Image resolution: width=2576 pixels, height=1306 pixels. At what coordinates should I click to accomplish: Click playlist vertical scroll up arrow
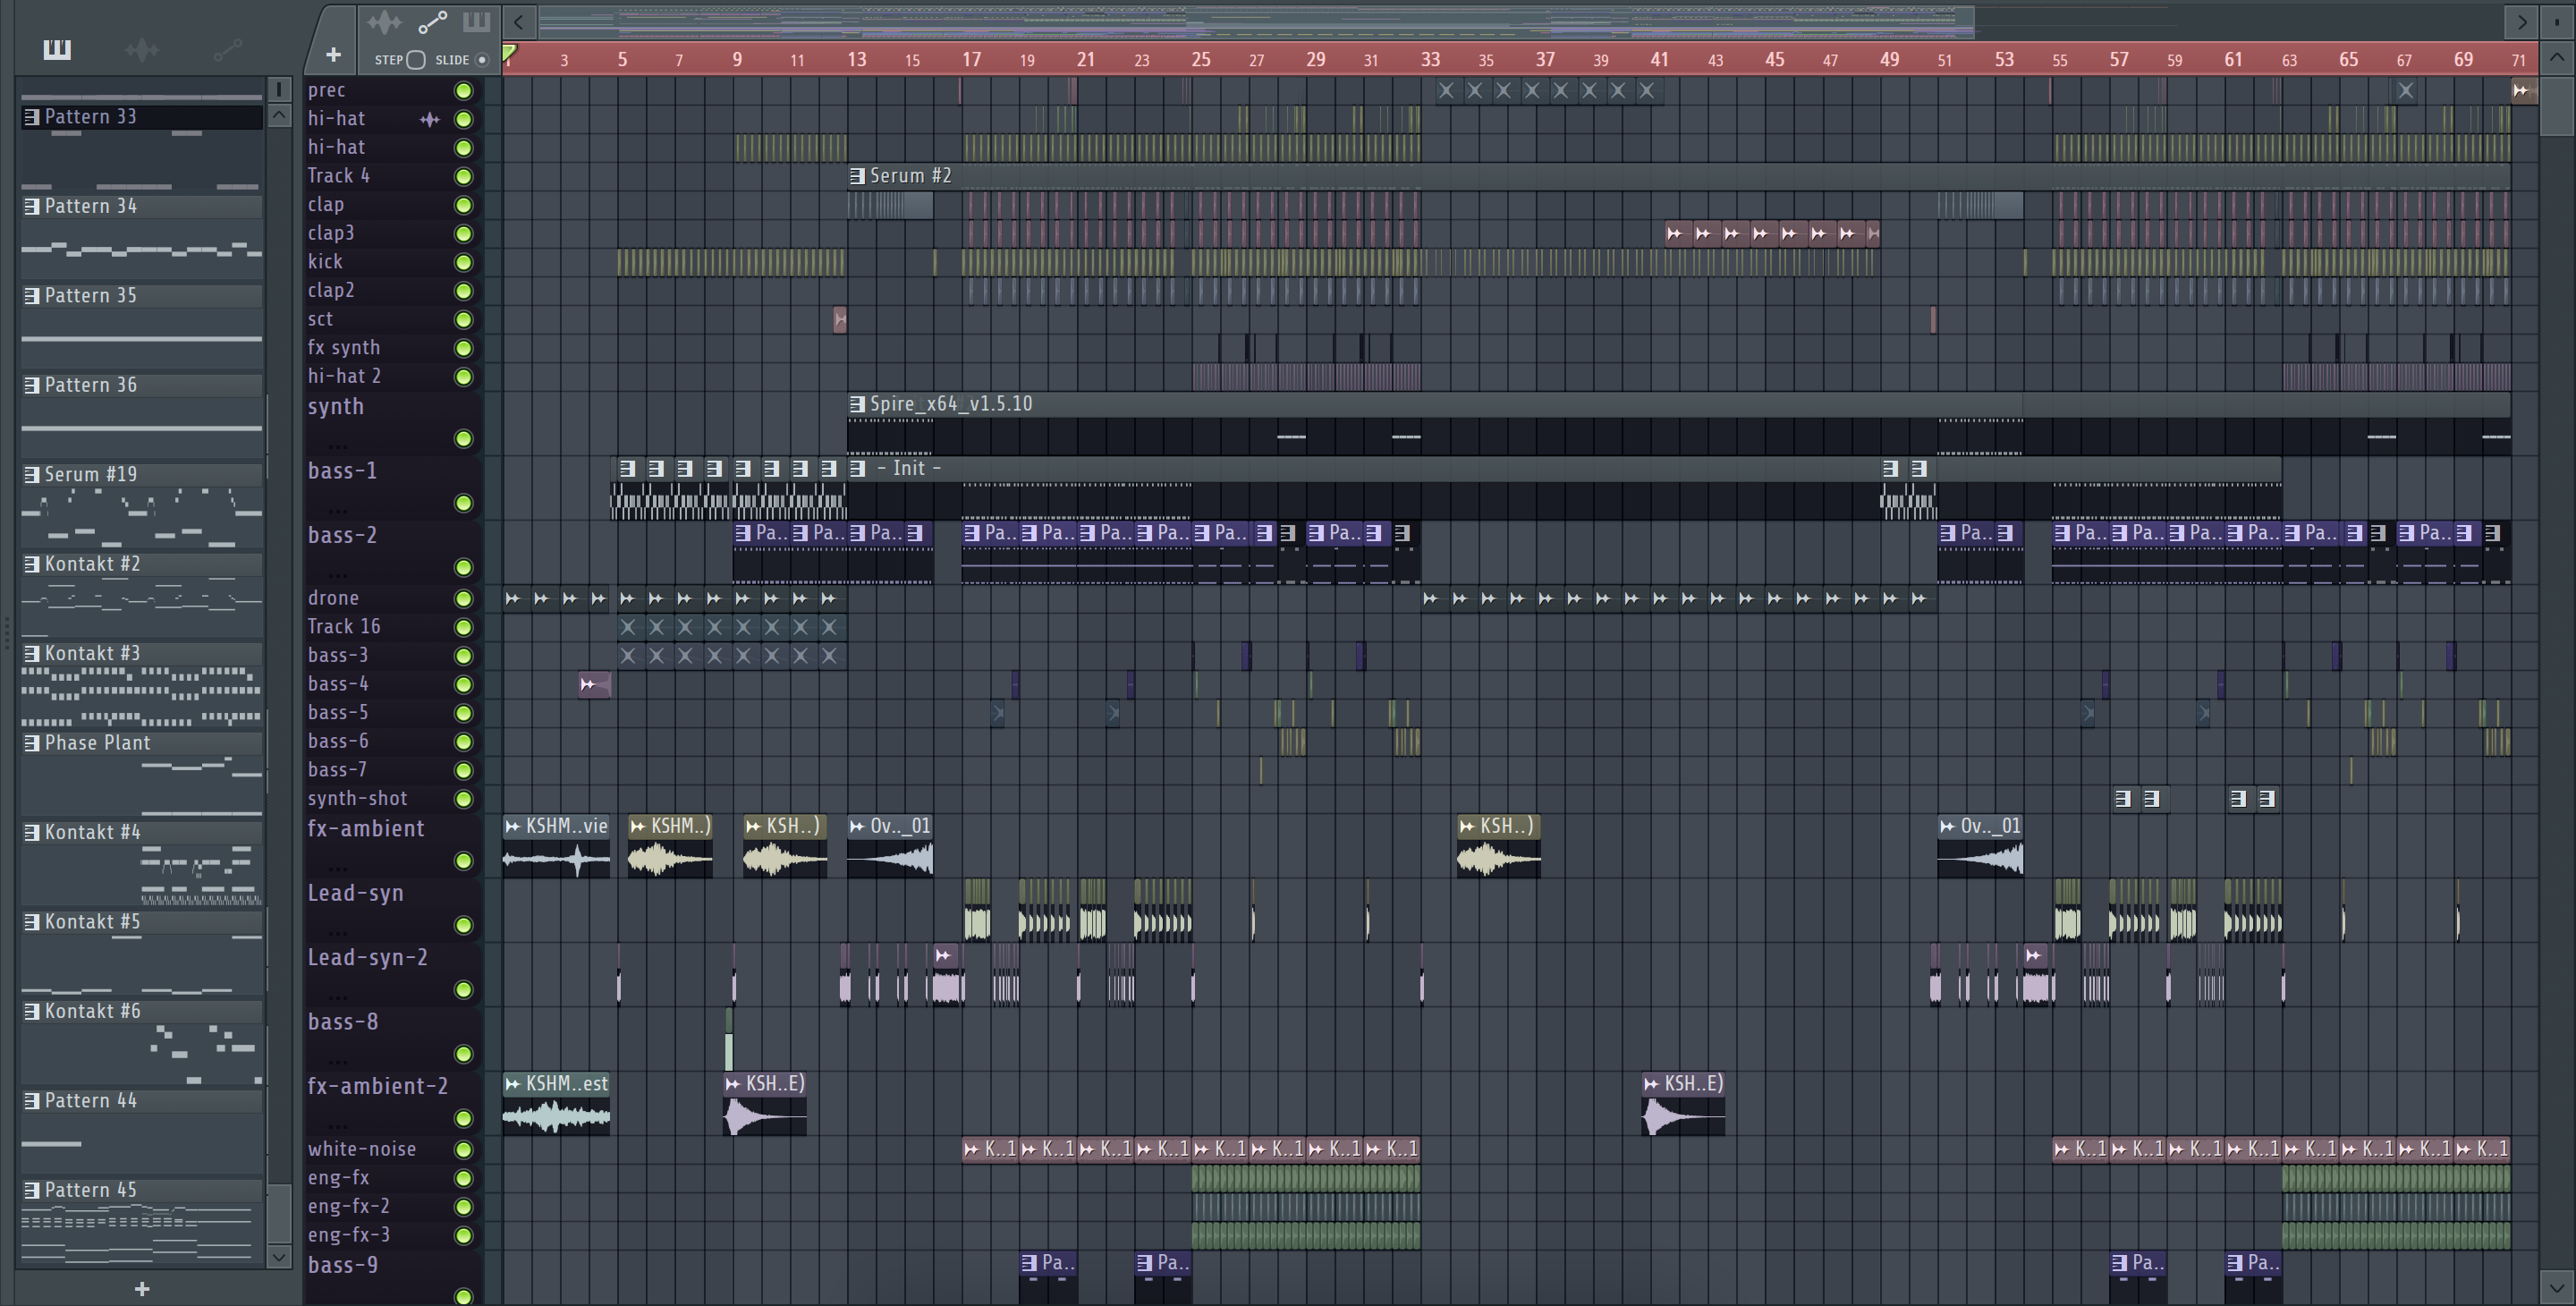pyautogui.click(x=2557, y=58)
